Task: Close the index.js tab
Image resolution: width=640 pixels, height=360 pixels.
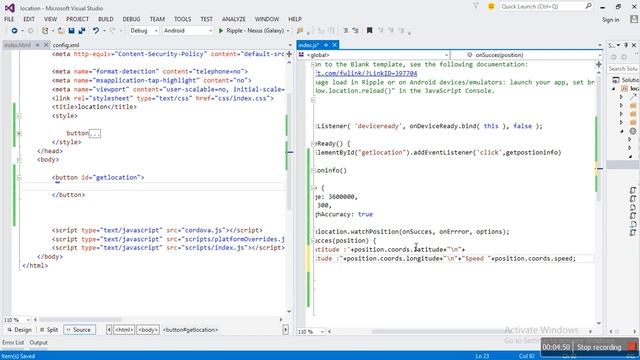Action: tap(334, 45)
